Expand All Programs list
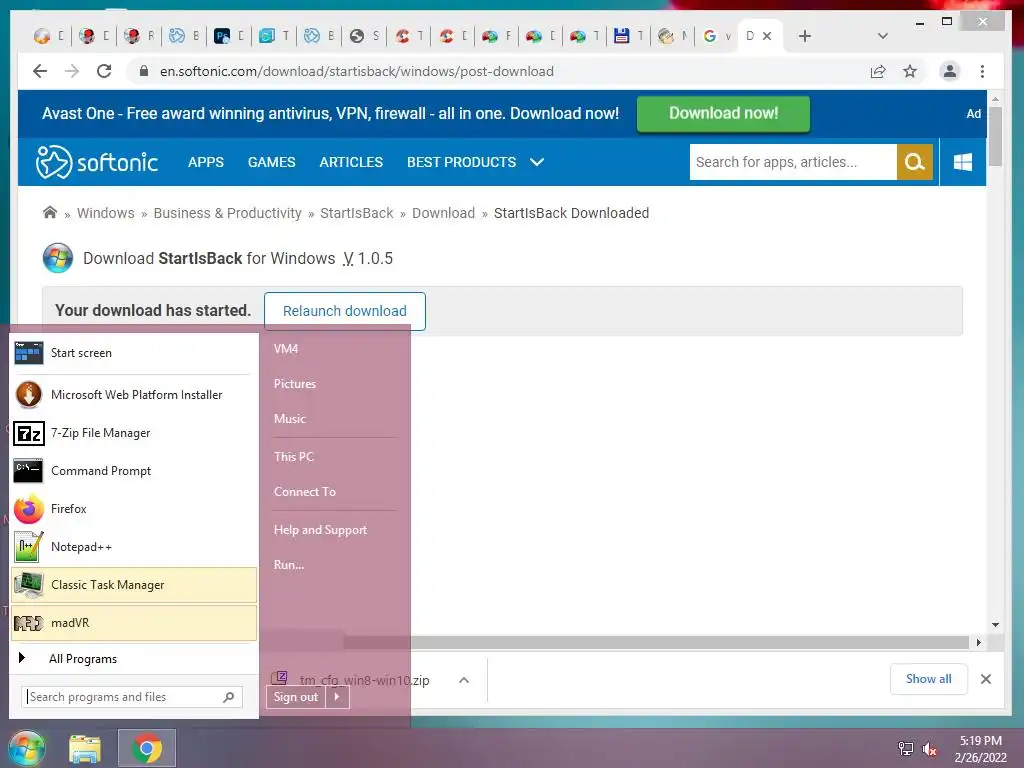This screenshot has width=1024, height=768. (134, 658)
